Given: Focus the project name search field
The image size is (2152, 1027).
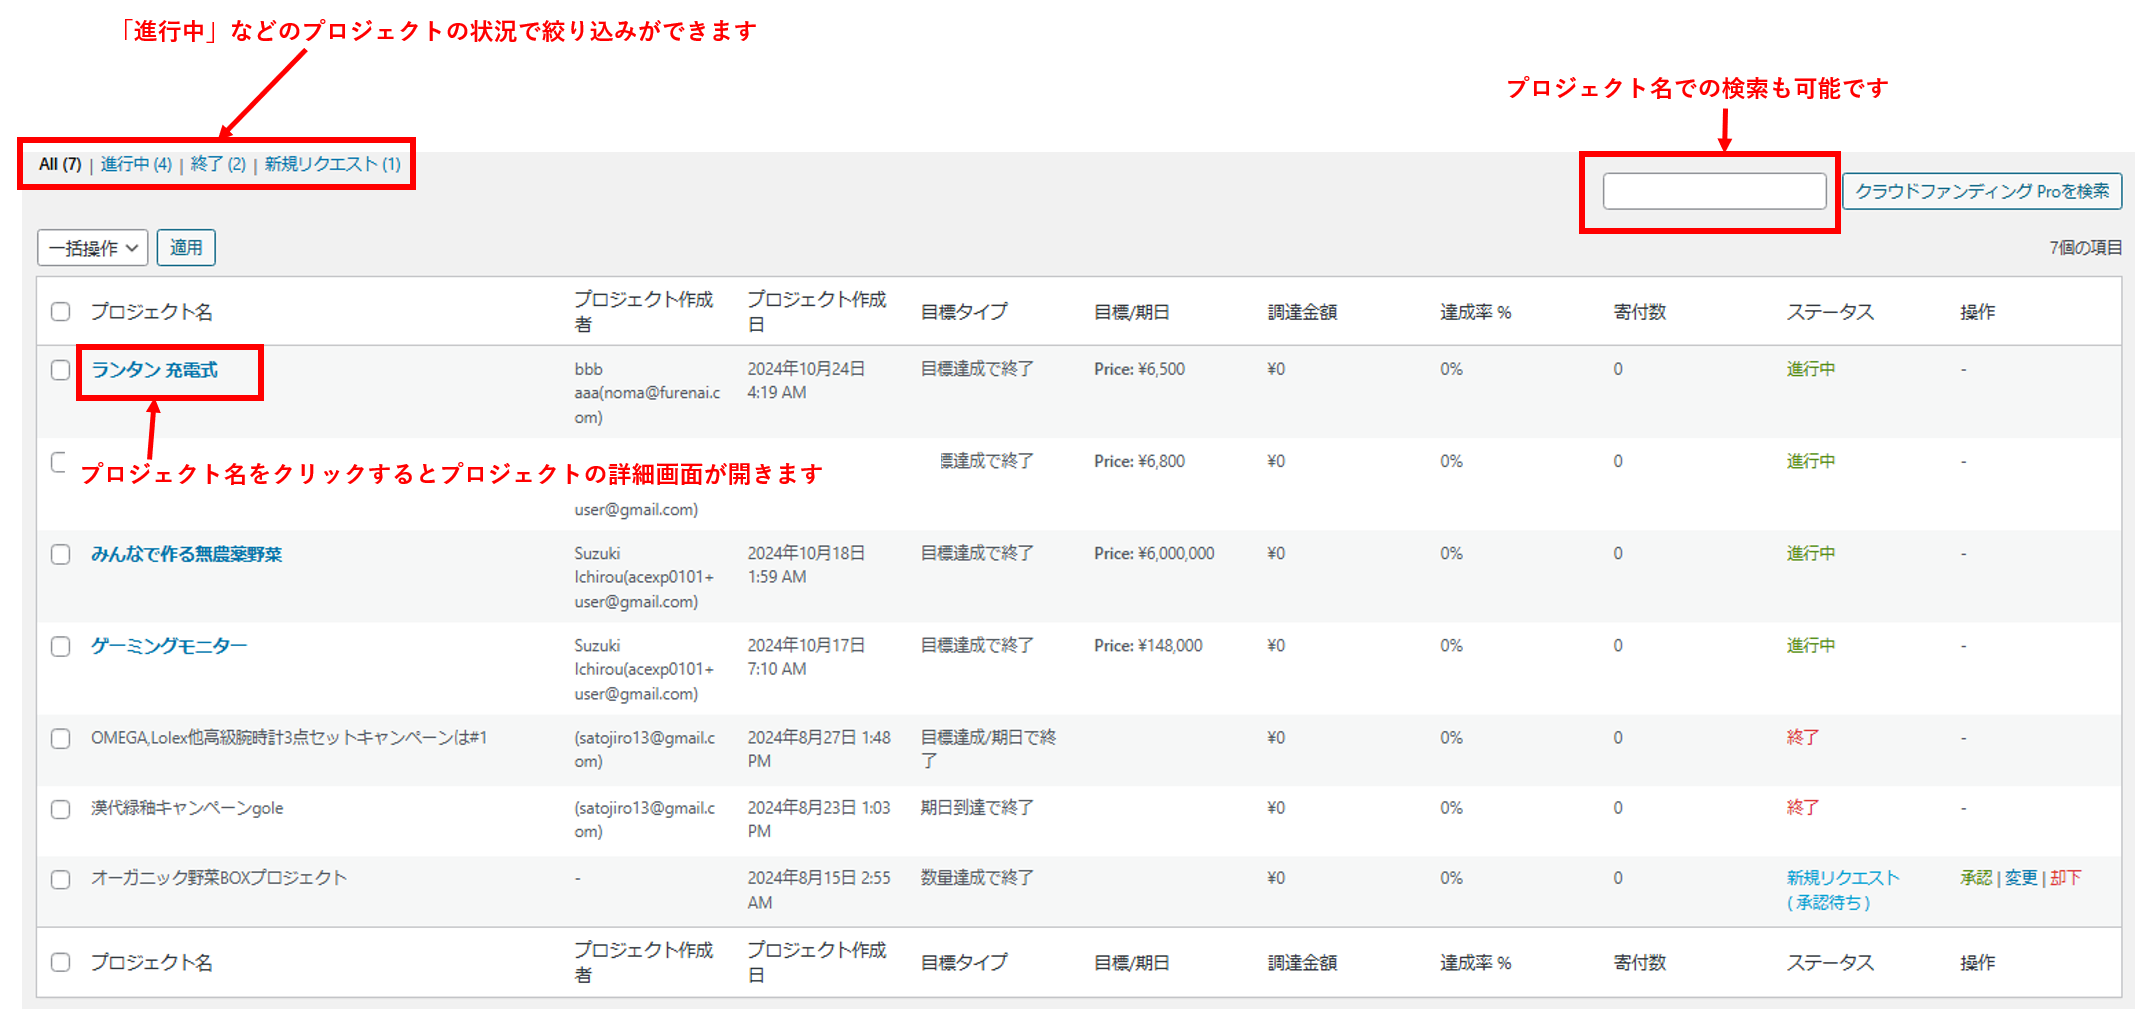Looking at the screenshot, I should click(1714, 191).
